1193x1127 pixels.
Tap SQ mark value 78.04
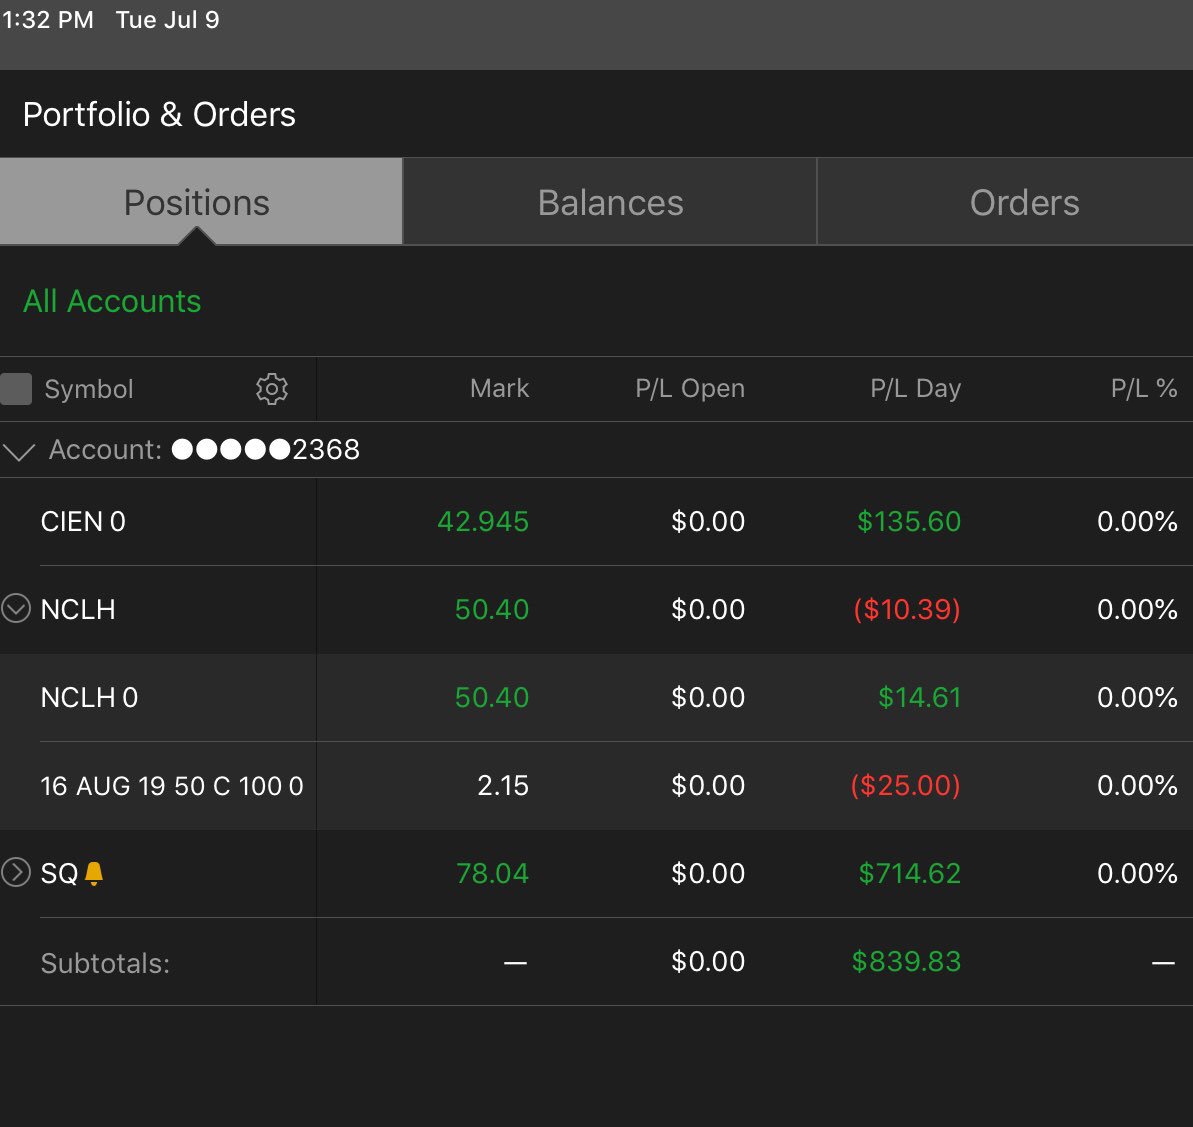point(492,873)
